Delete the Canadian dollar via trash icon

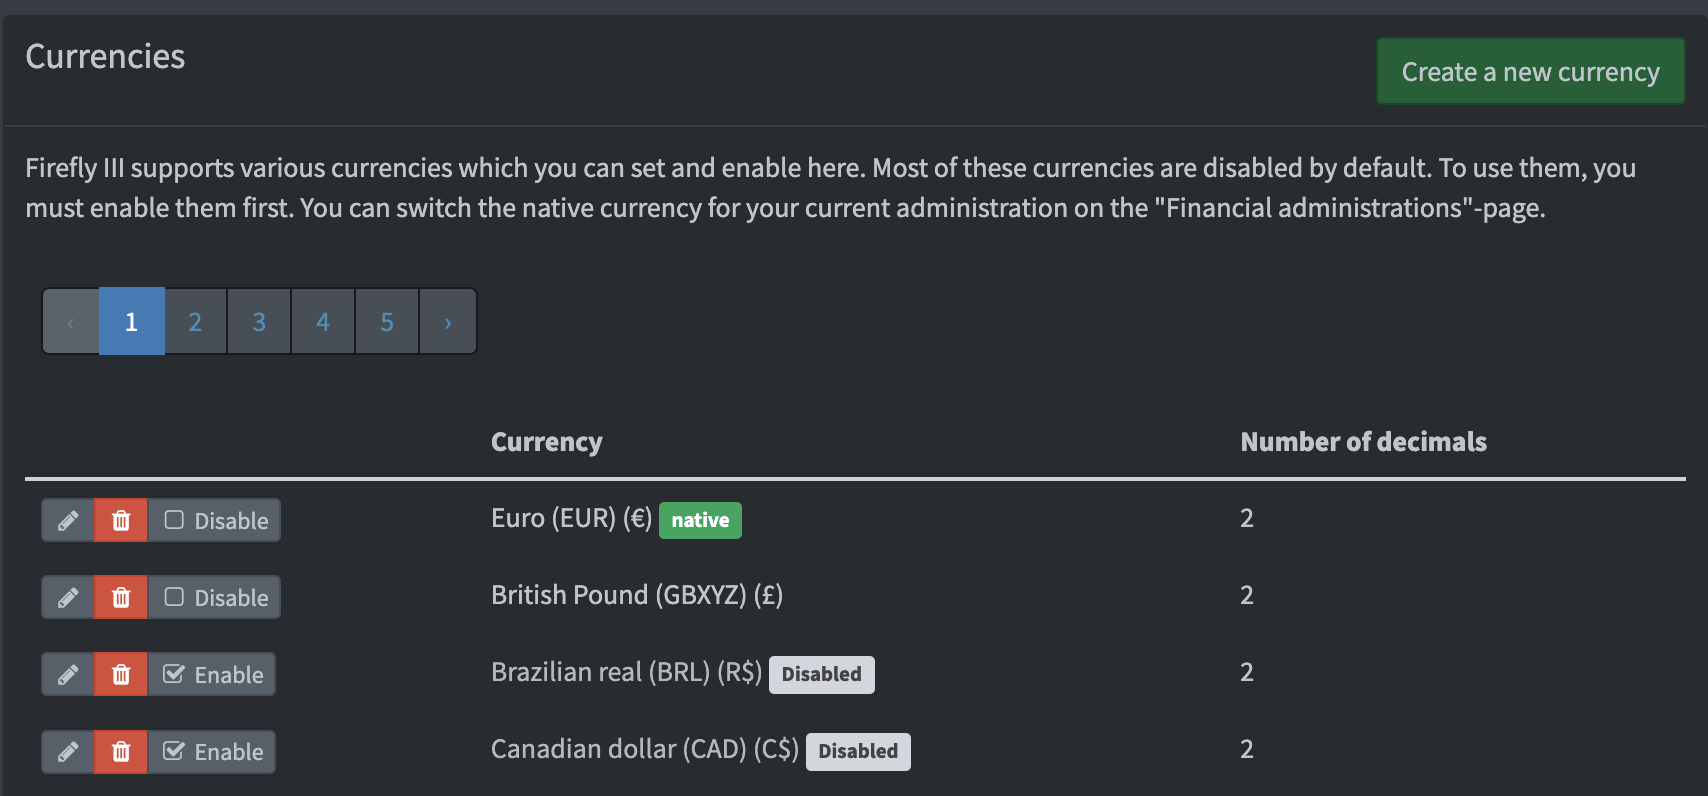[121, 751]
